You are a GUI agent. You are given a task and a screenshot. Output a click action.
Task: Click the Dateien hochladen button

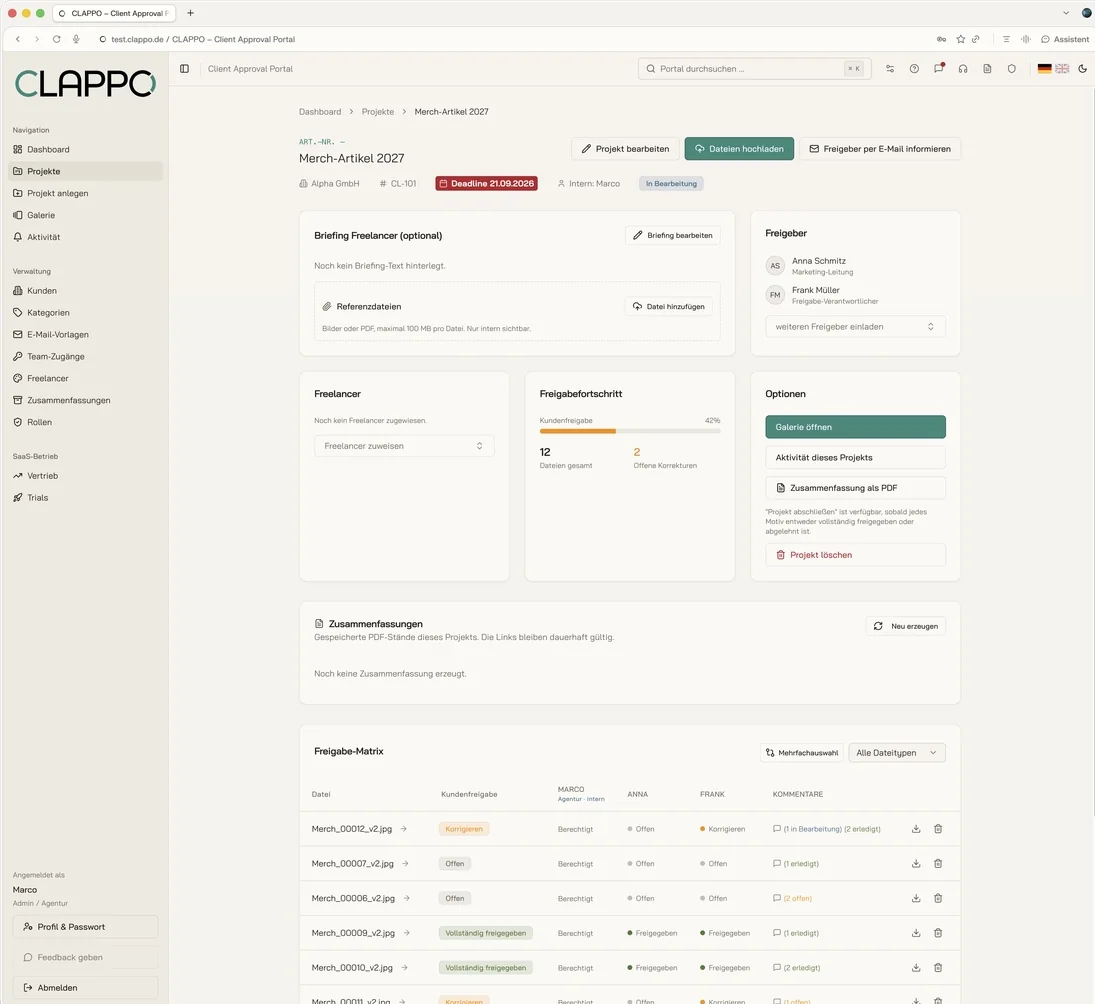pyautogui.click(x=739, y=149)
